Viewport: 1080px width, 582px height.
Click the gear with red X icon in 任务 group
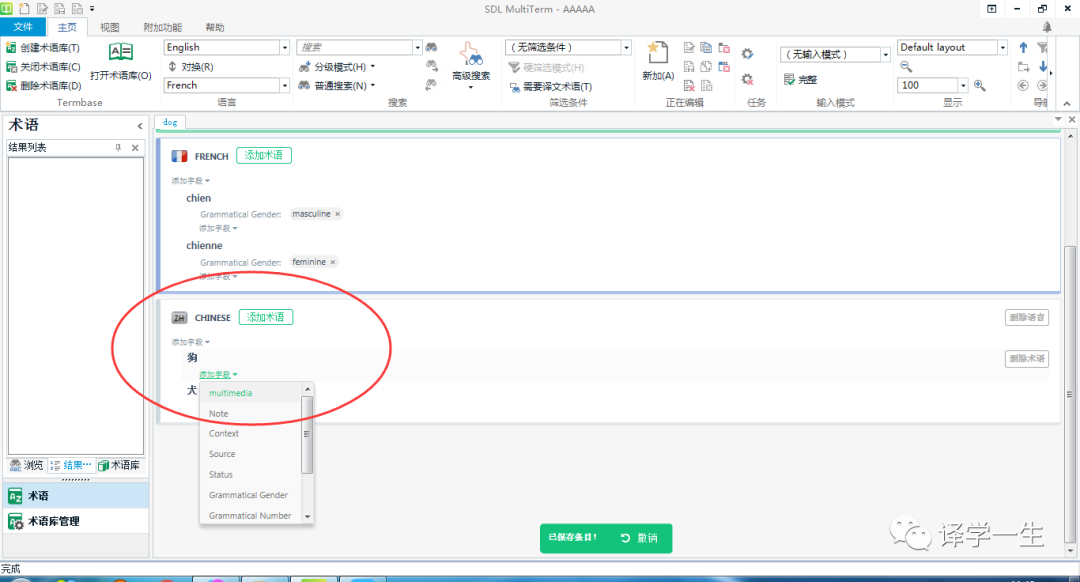[x=747, y=79]
